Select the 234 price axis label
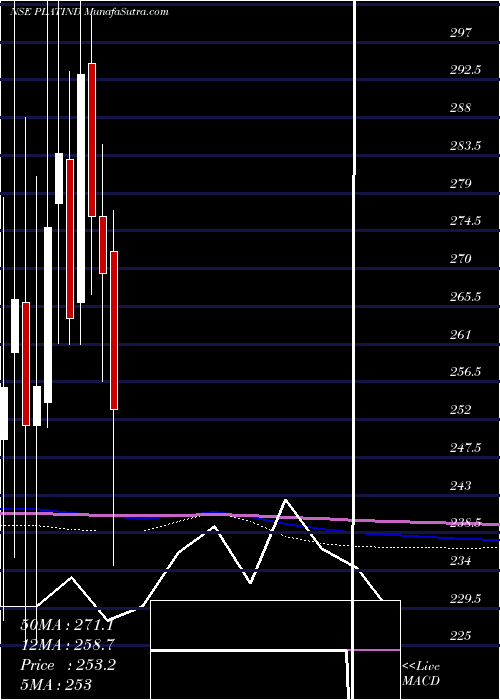Screen dimensions: 500x700 pos(460,561)
